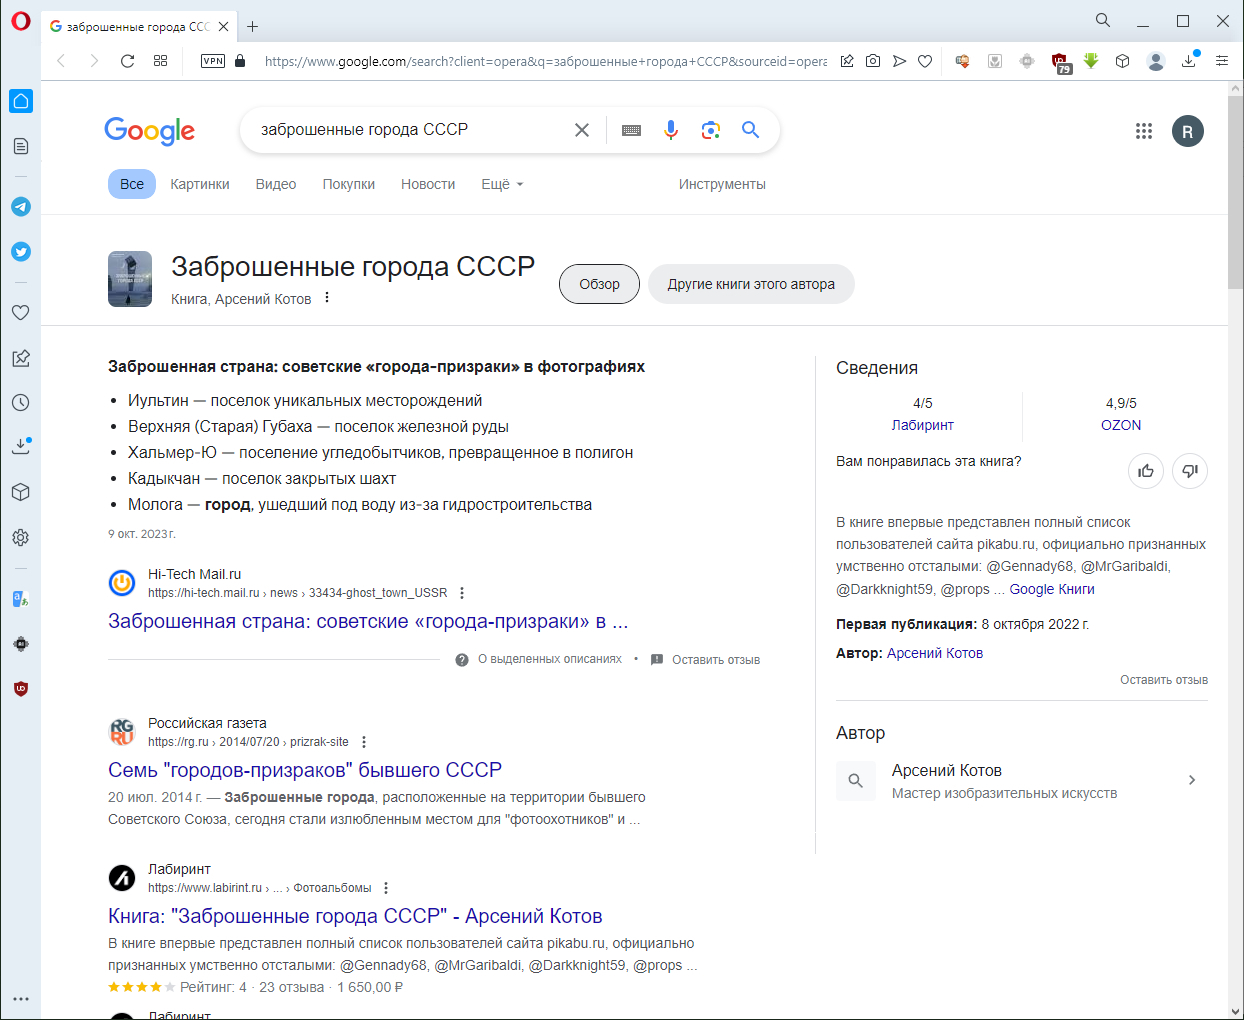Open Другие книги этого автора
The image size is (1244, 1020).
point(751,284)
